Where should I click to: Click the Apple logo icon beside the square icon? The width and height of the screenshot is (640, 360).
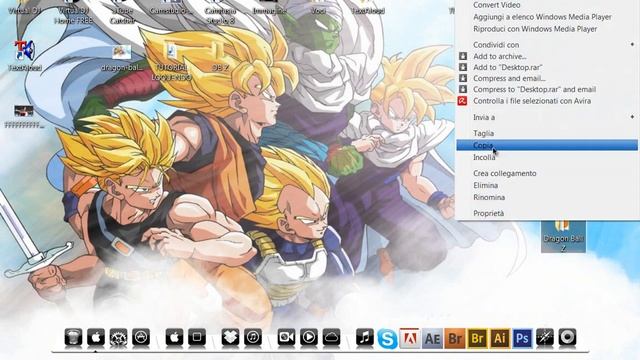pyautogui.click(x=174, y=338)
